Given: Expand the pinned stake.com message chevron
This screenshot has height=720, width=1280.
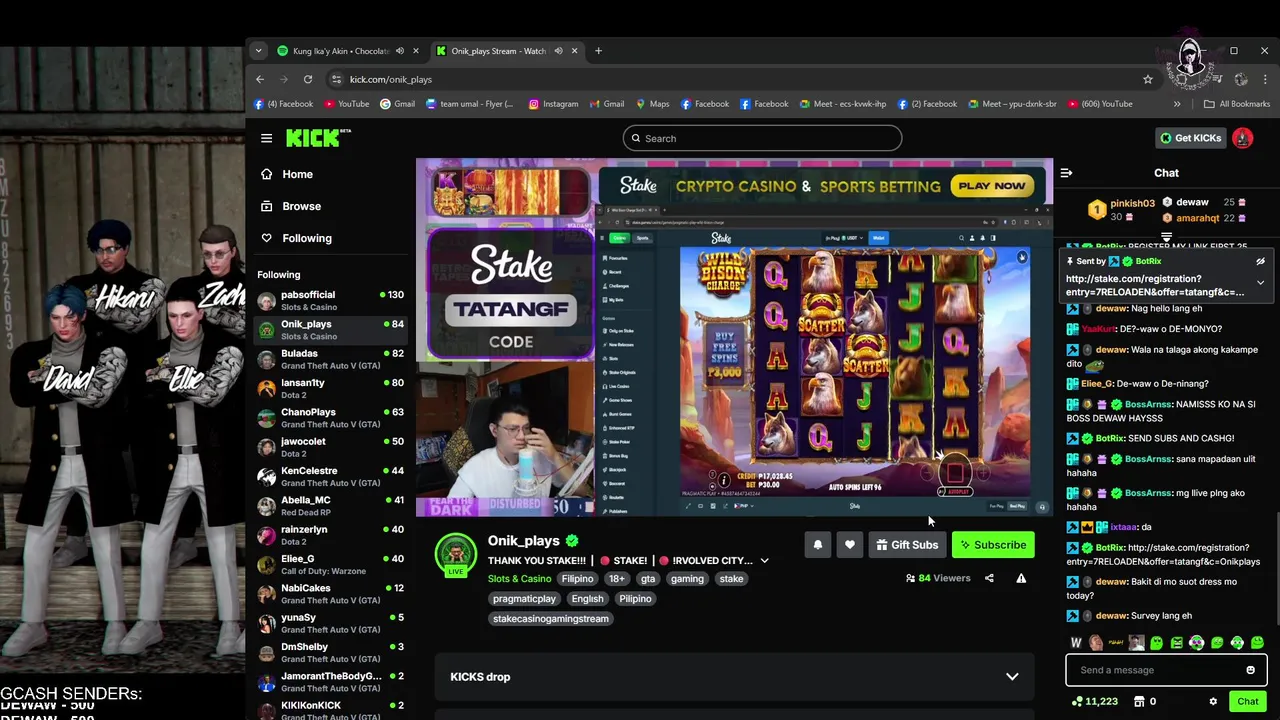Looking at the screenshot, I should point(1260,283).
